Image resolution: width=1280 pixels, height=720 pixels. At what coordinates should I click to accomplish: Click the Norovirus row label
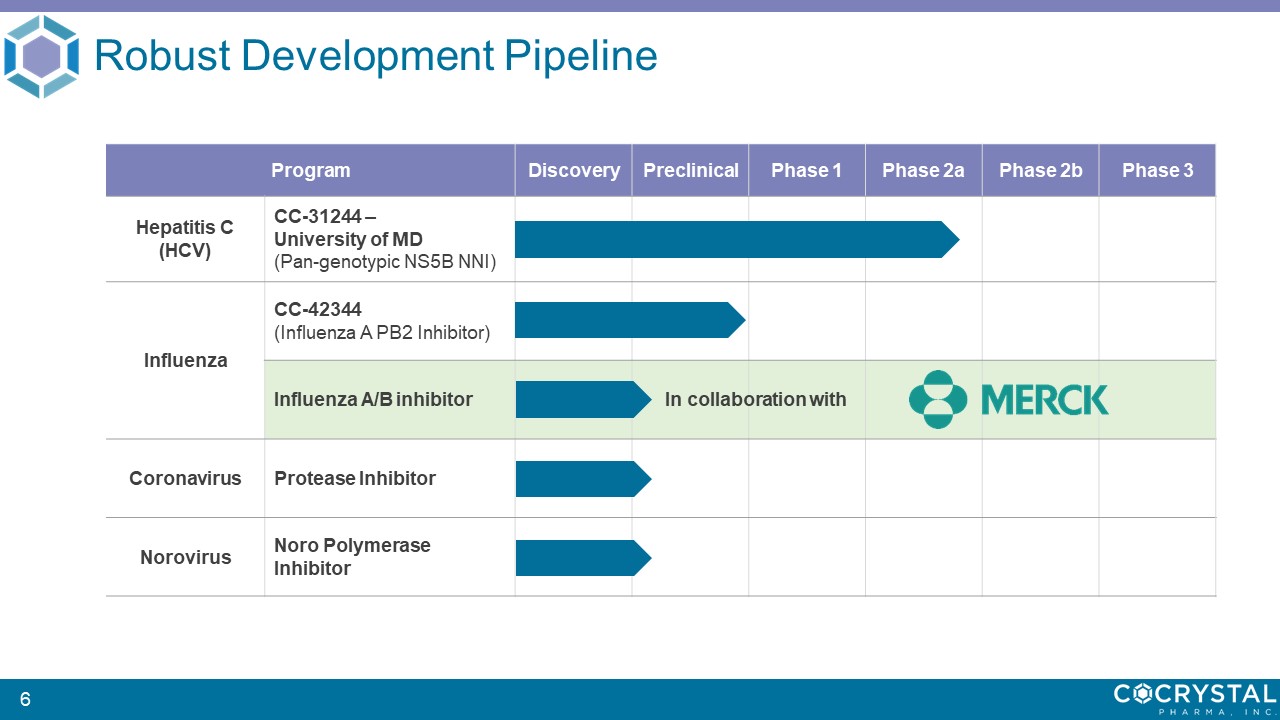(x=185, y=557)
